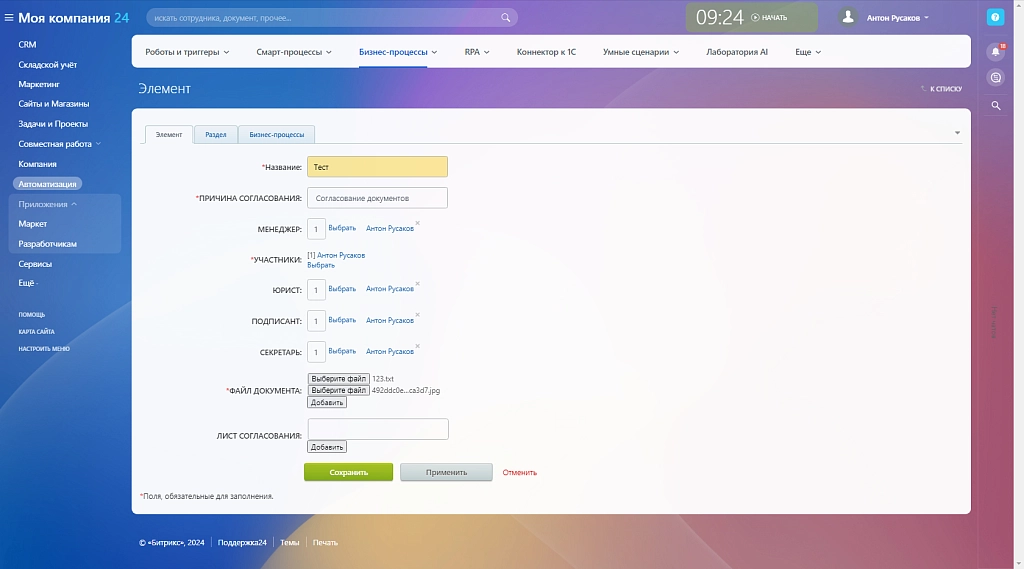Viewport: 1024px width, 569px height.
Task: Open the hamburger menu next to the company name
Action: pos(8,18)
